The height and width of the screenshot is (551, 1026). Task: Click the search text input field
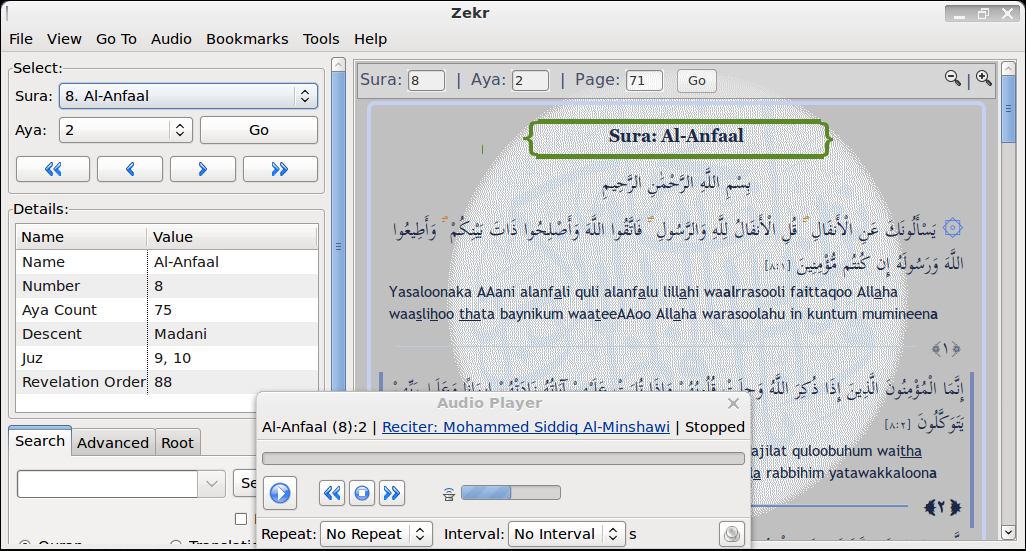pyautogui.click(x=108, y=484)
